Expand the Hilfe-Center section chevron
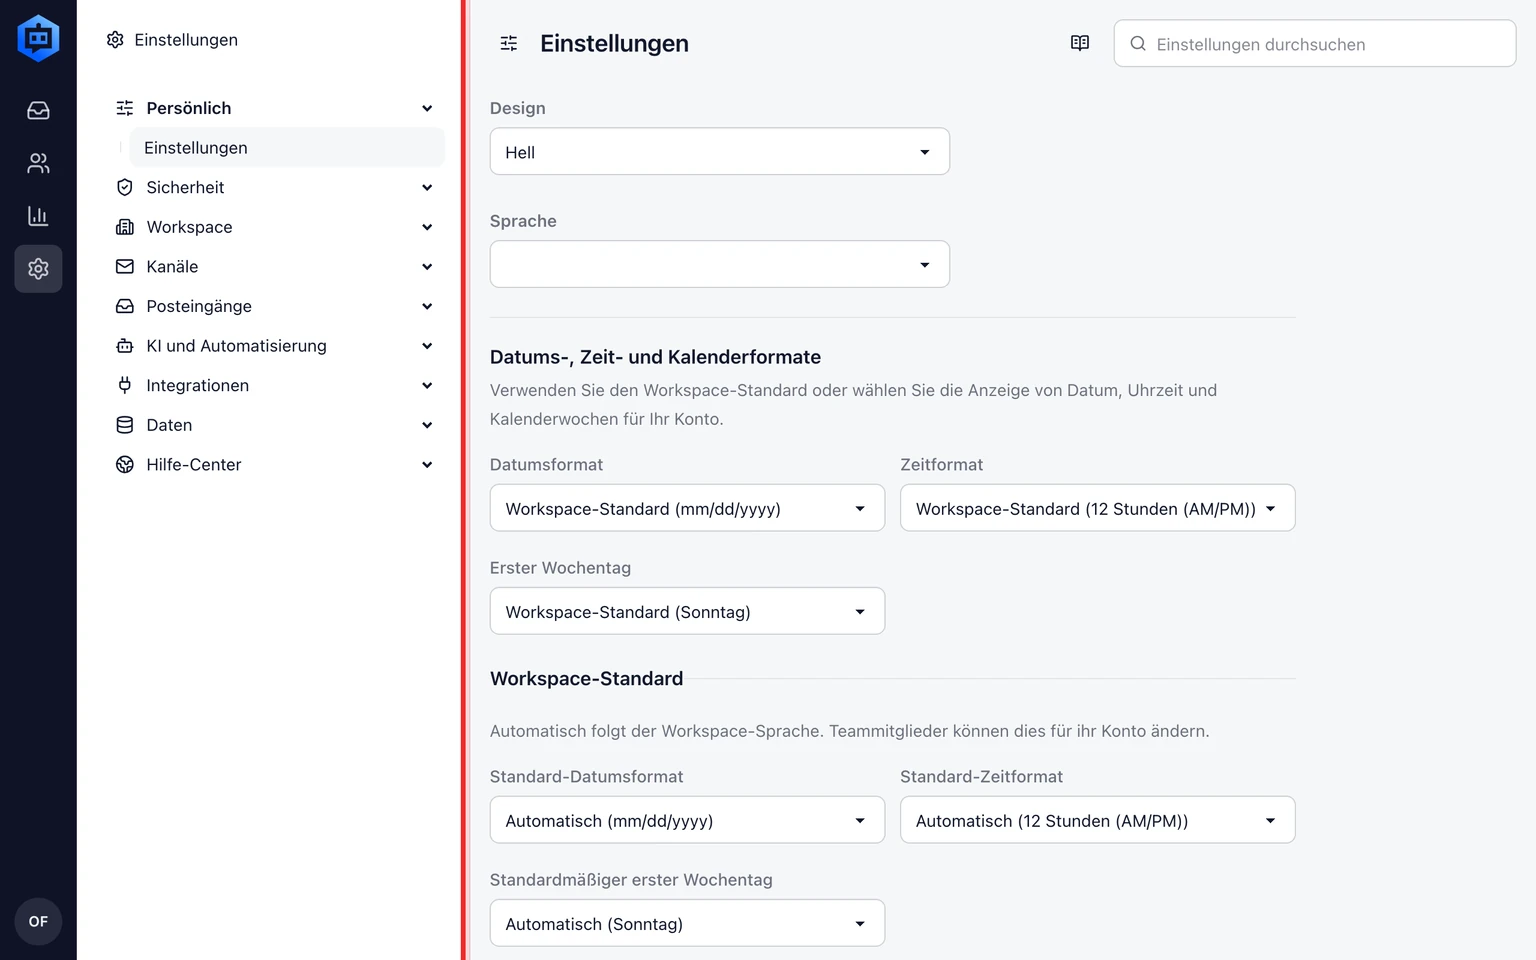This screenshot has width=1536, height=960. point(427,465)
